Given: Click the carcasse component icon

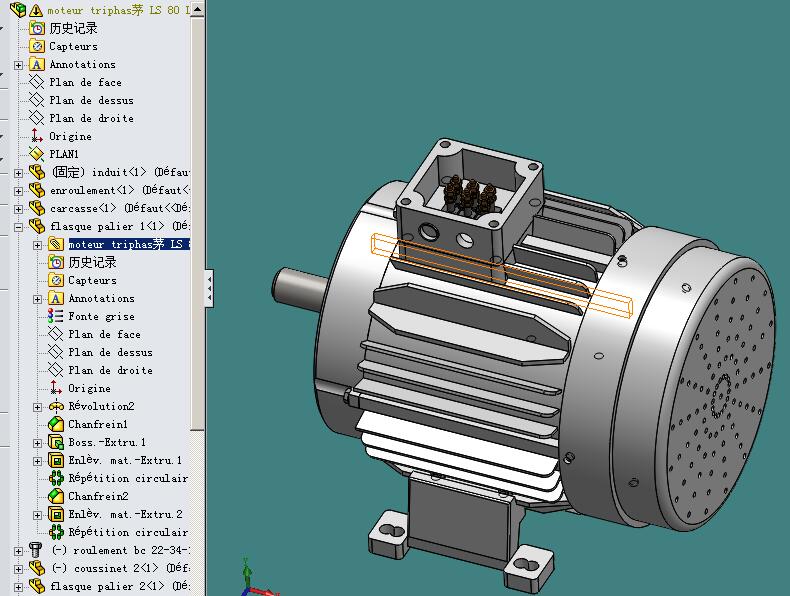Looking at the screenshot, I should click(37, 208).
